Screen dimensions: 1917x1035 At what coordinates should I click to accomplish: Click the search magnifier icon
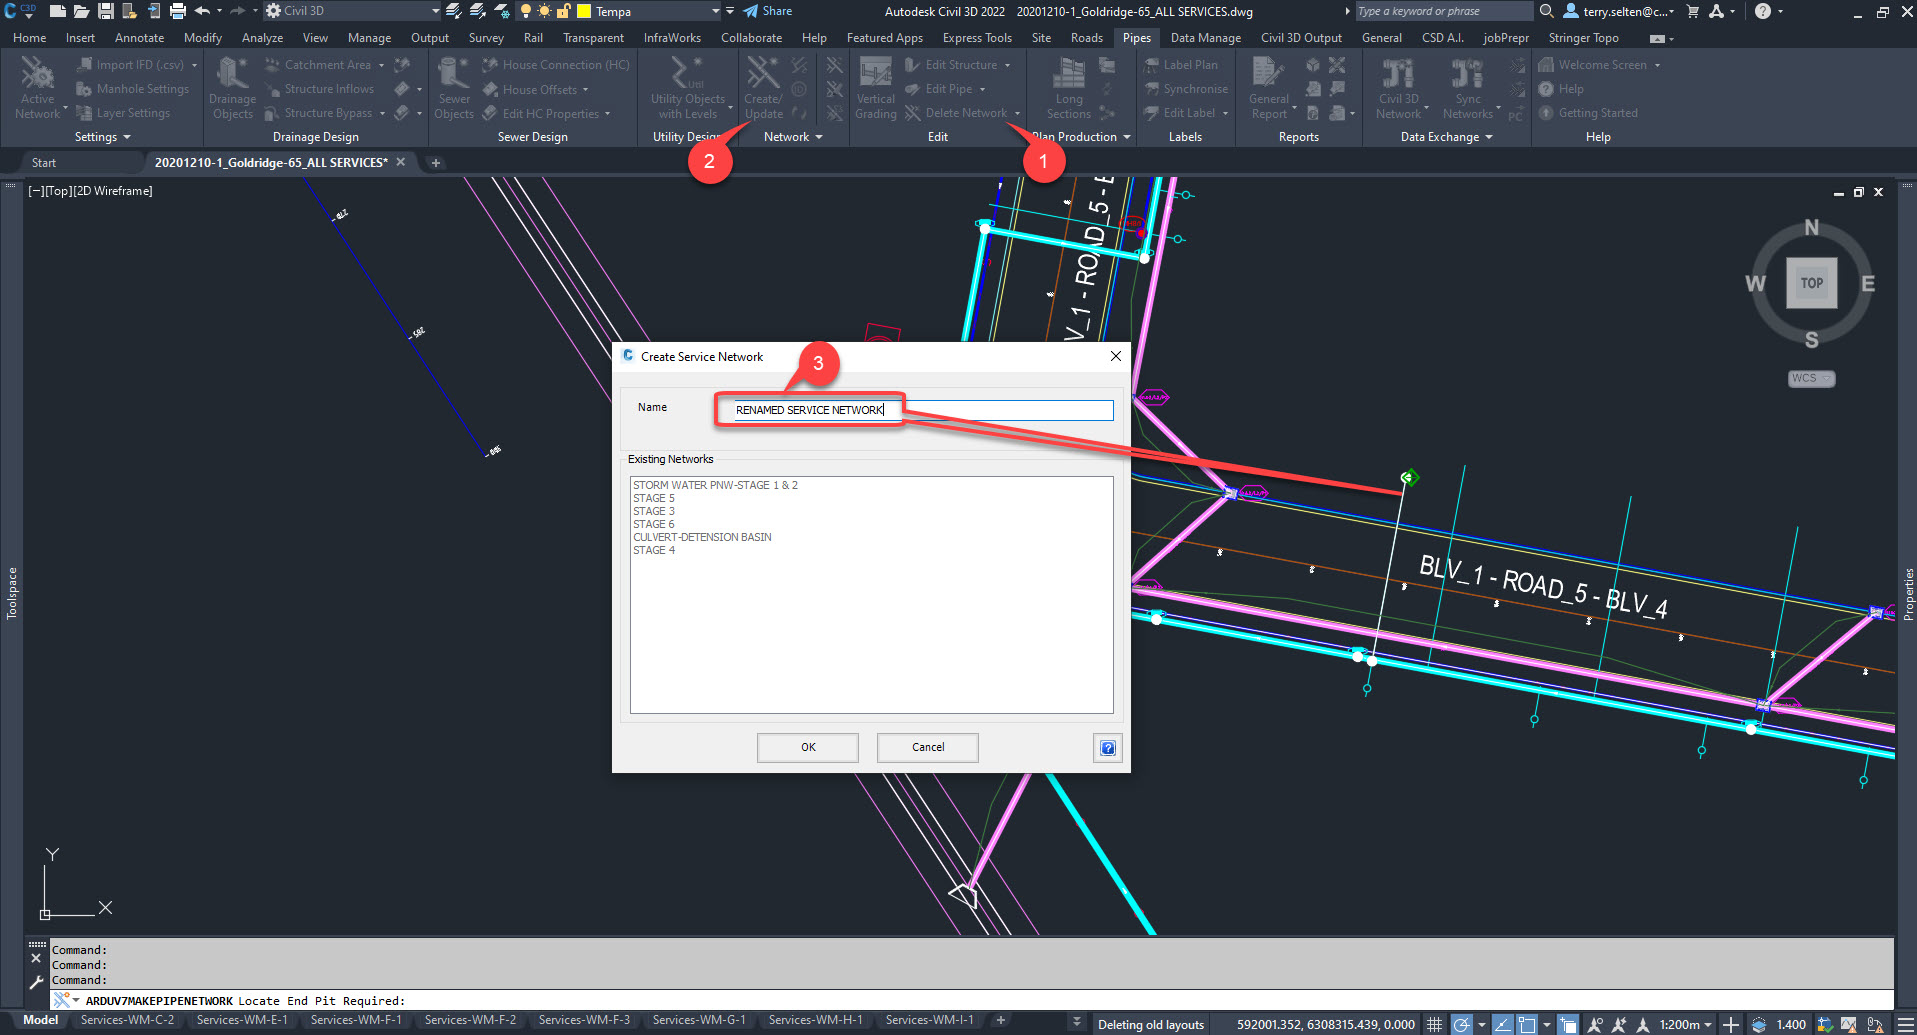pyautogui.click(x=1546, y=11)
